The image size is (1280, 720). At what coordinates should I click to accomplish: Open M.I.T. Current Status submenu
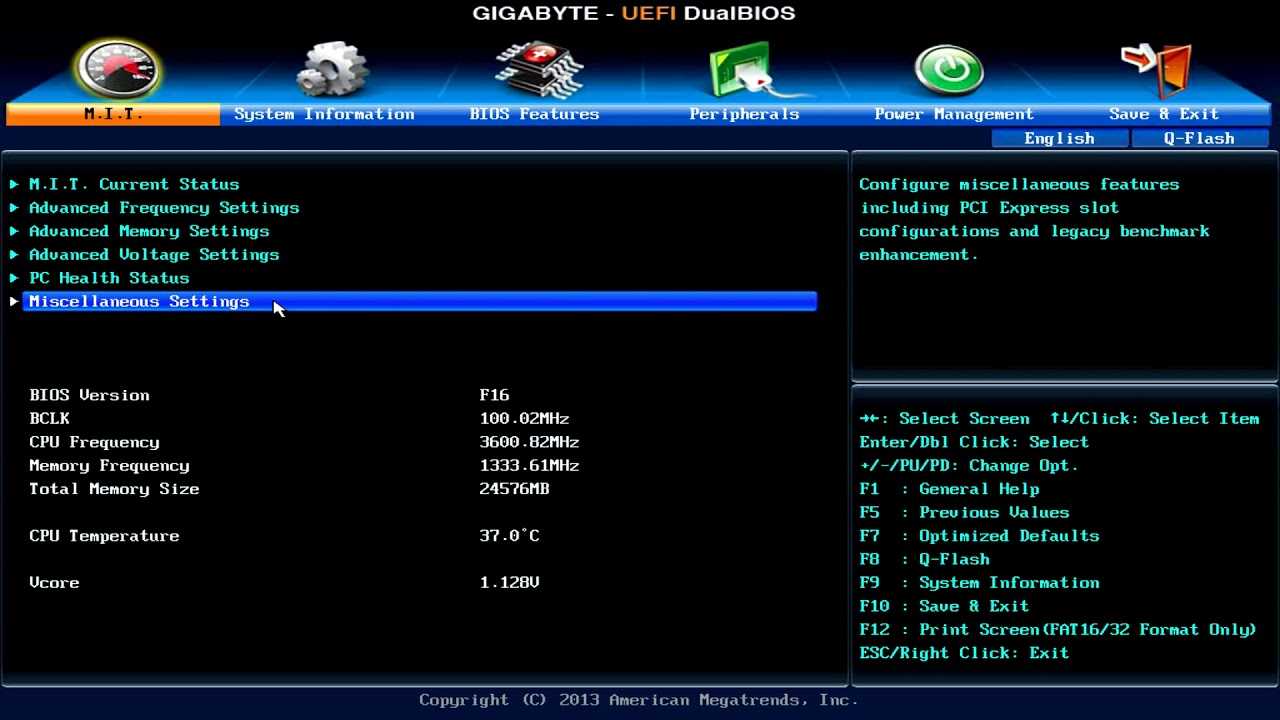(x=134, y=184)
